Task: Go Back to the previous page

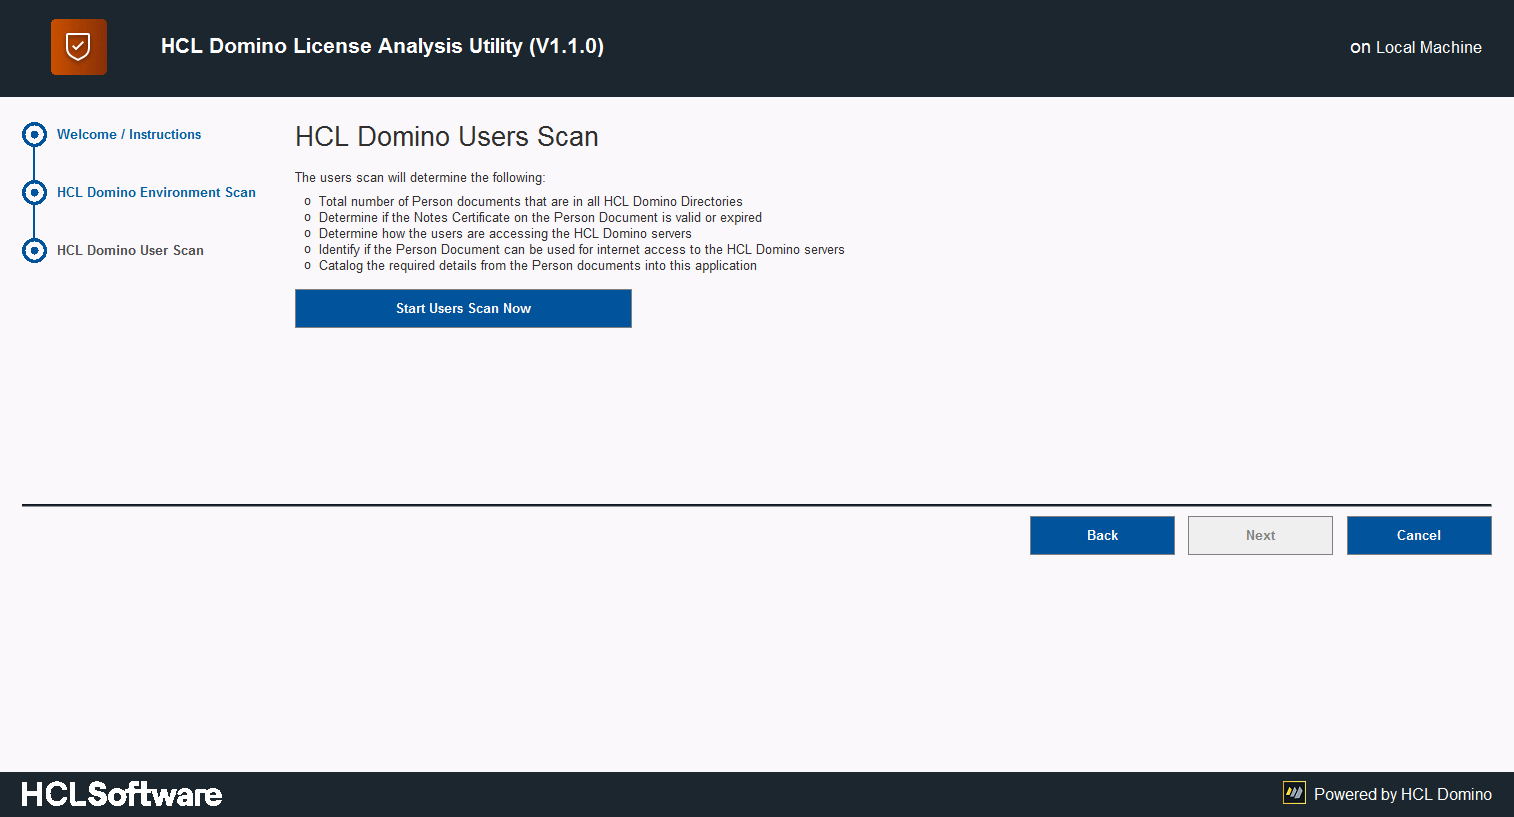Action: 1102,535
